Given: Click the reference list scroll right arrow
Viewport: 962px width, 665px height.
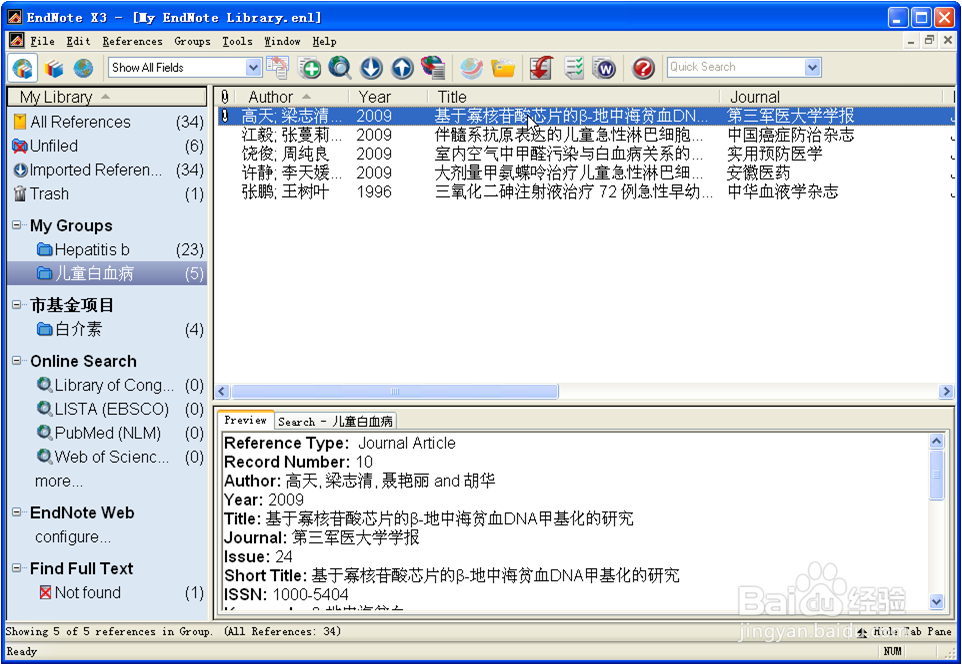Looking at the screenshot, I should click(945, 391).
